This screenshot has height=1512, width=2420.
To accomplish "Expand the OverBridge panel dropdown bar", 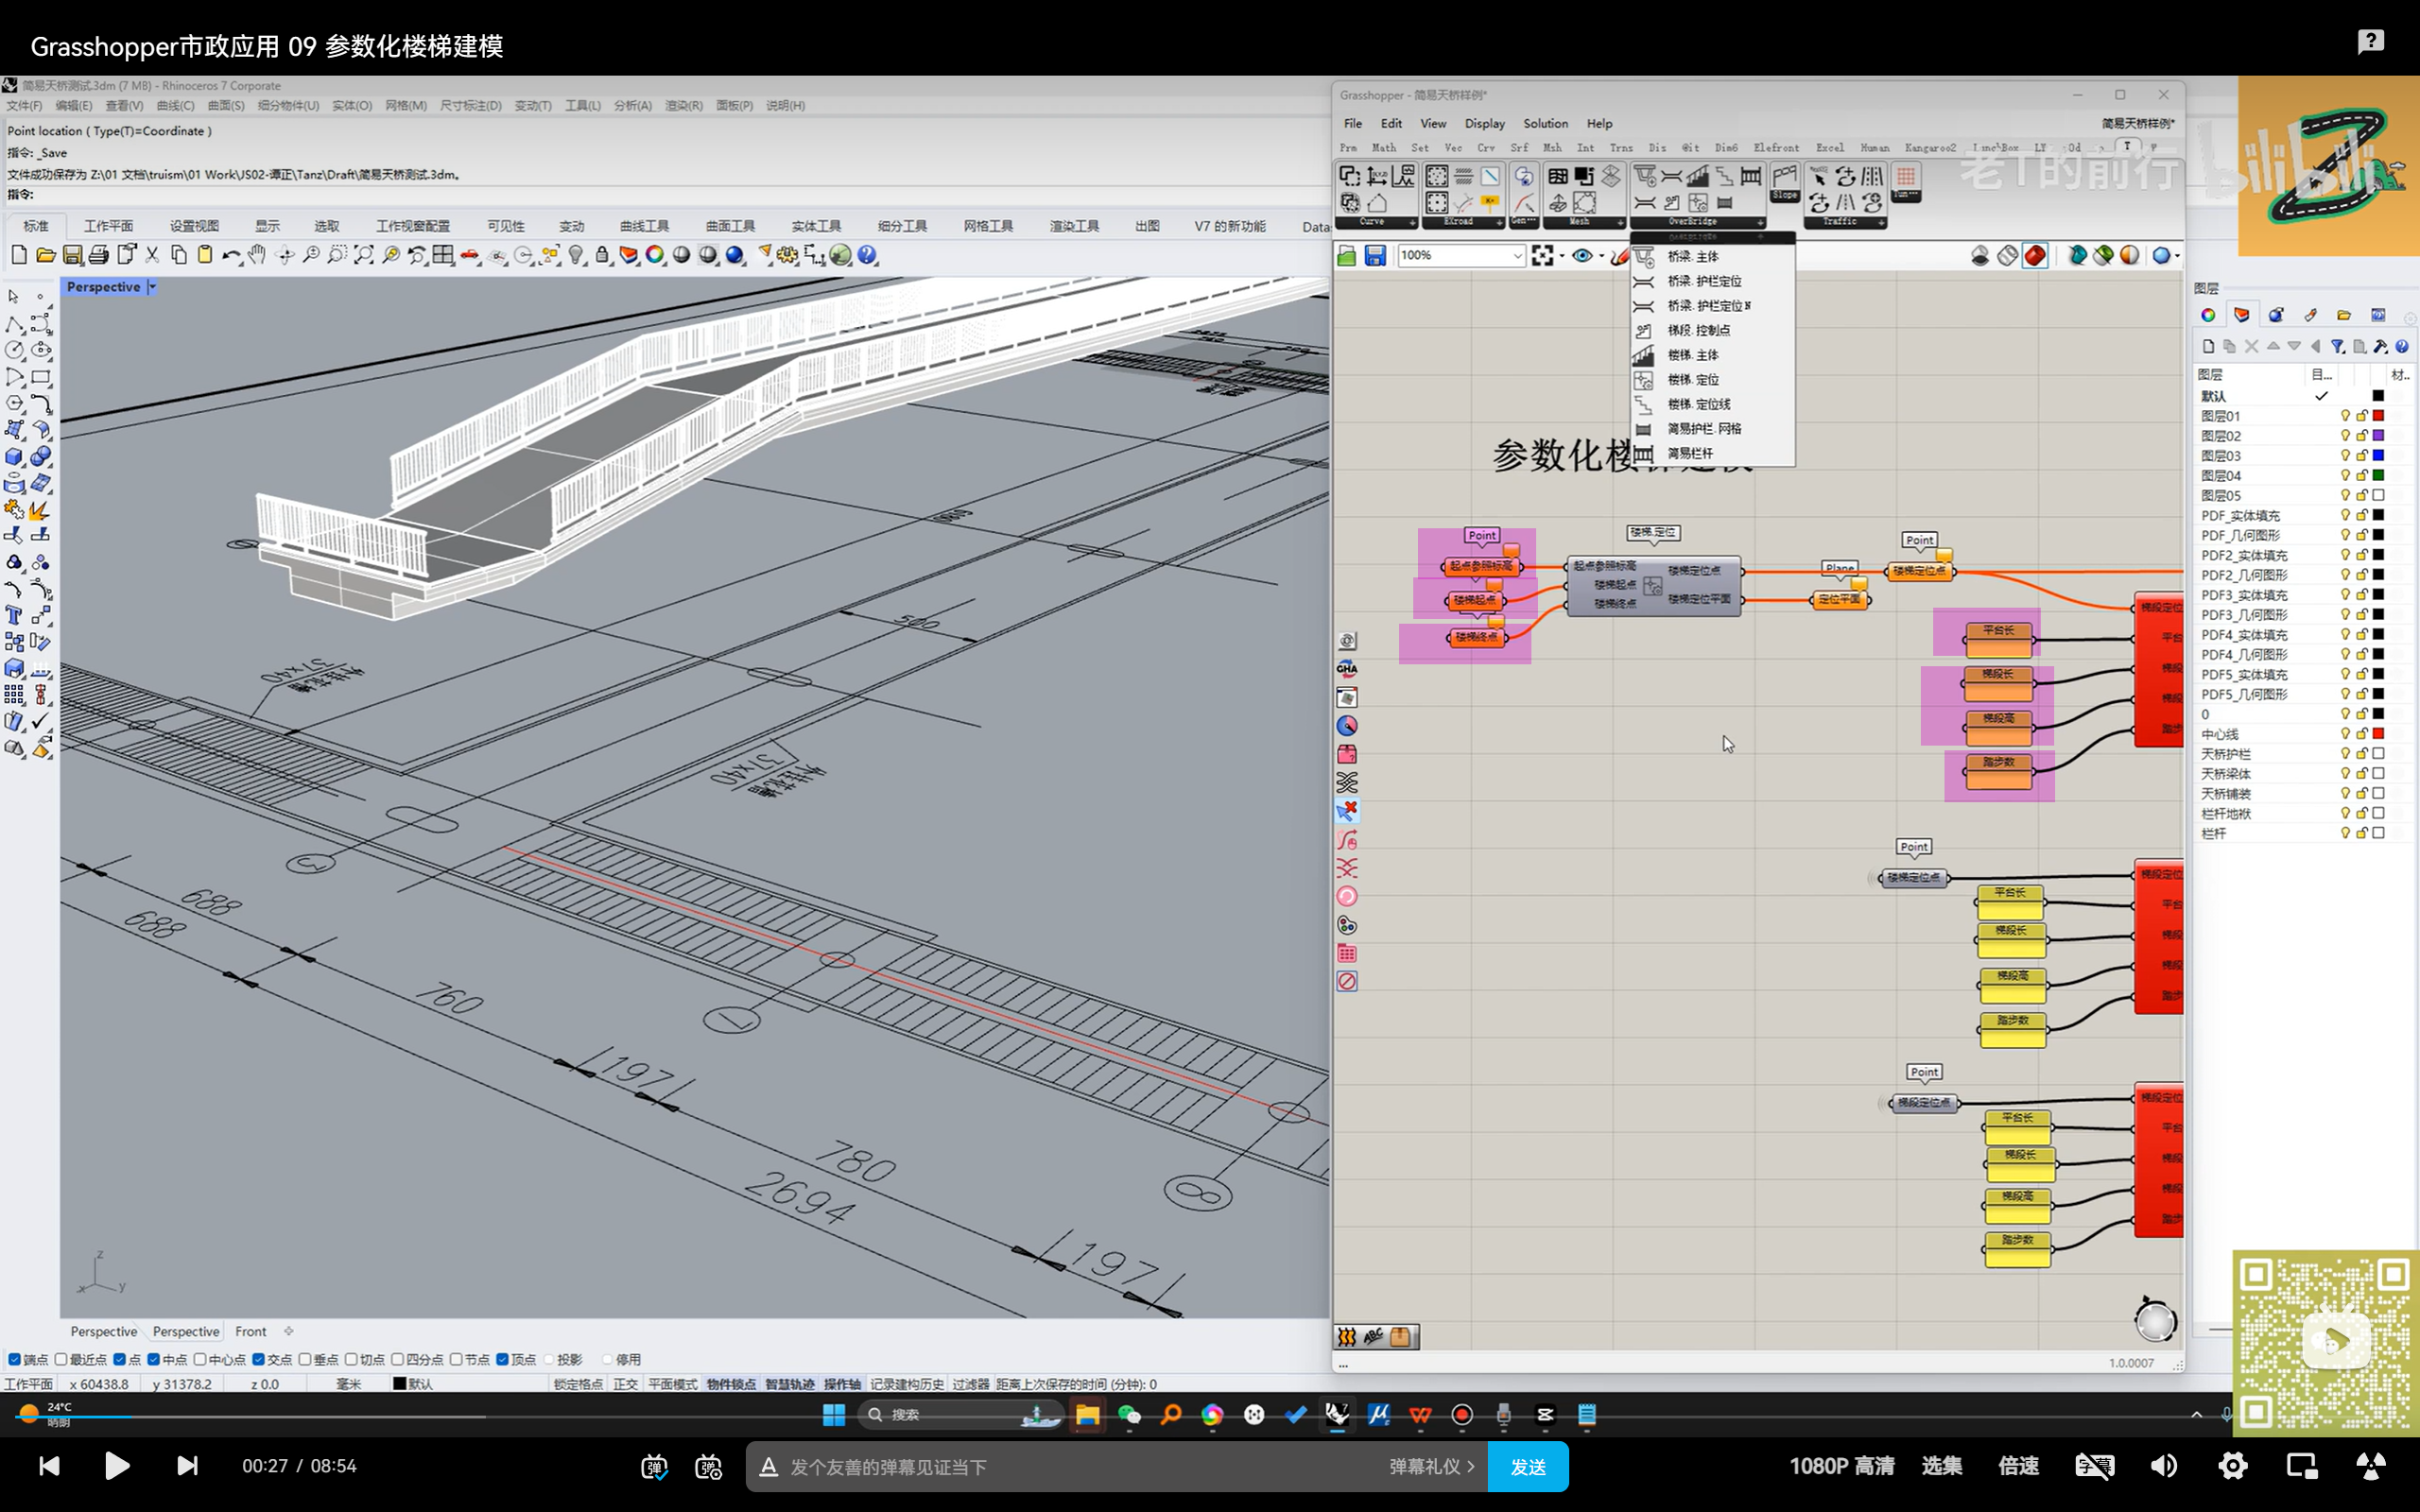I will click(1696, 222).
